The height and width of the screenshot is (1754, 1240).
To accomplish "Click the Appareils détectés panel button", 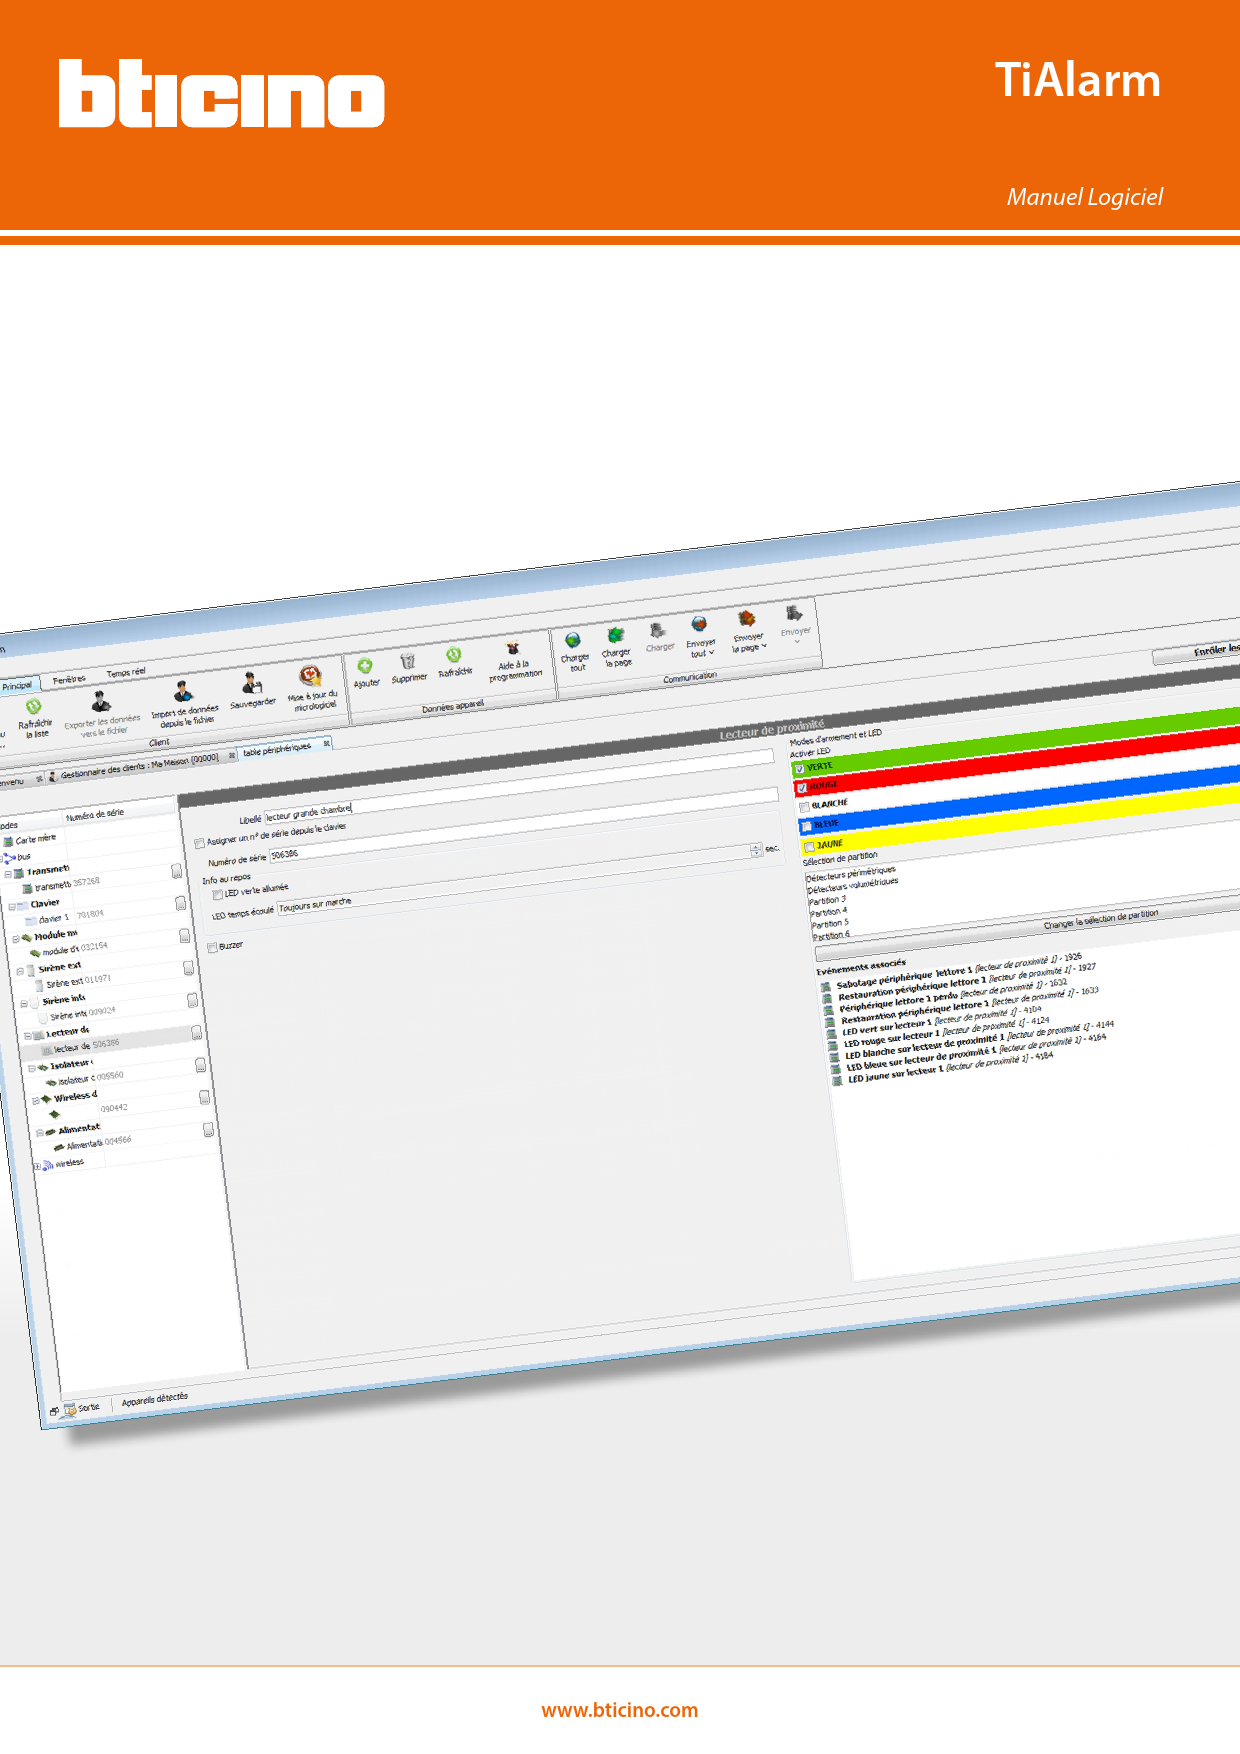I will [x=155, y=1399].
